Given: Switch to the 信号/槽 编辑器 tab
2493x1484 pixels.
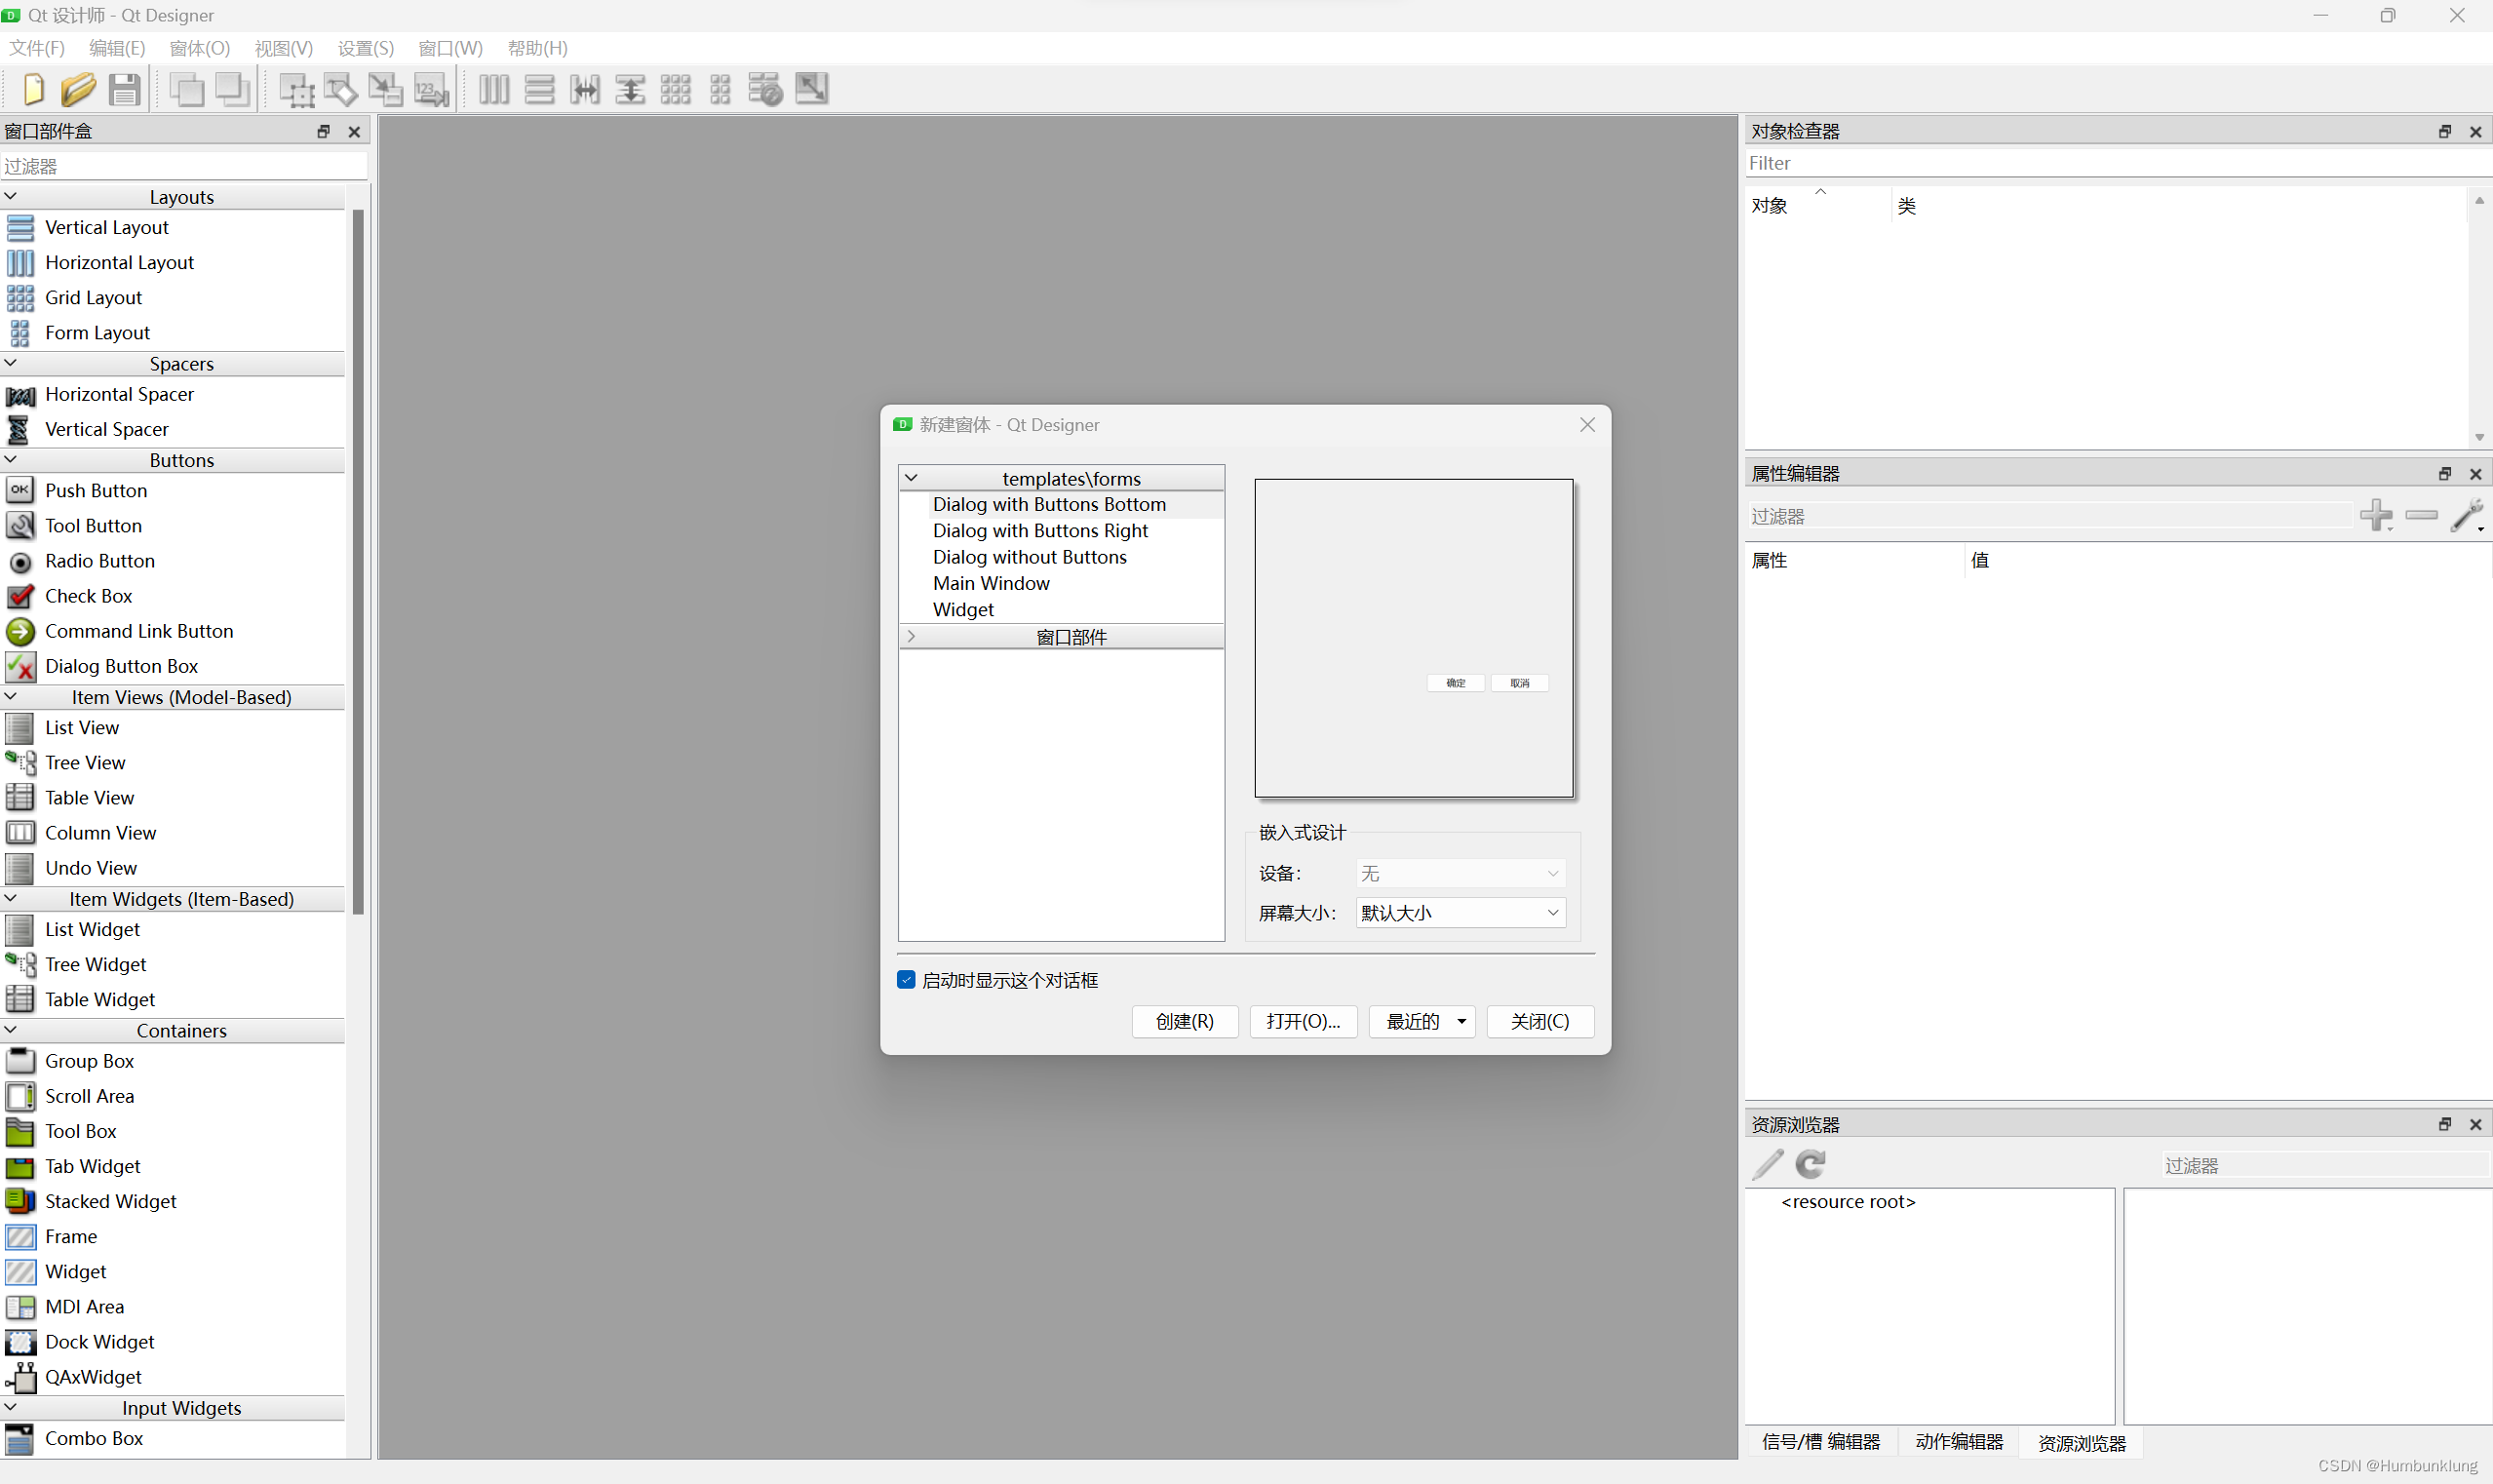Looking at the screenshot, I should (x=1821, y=1442).
